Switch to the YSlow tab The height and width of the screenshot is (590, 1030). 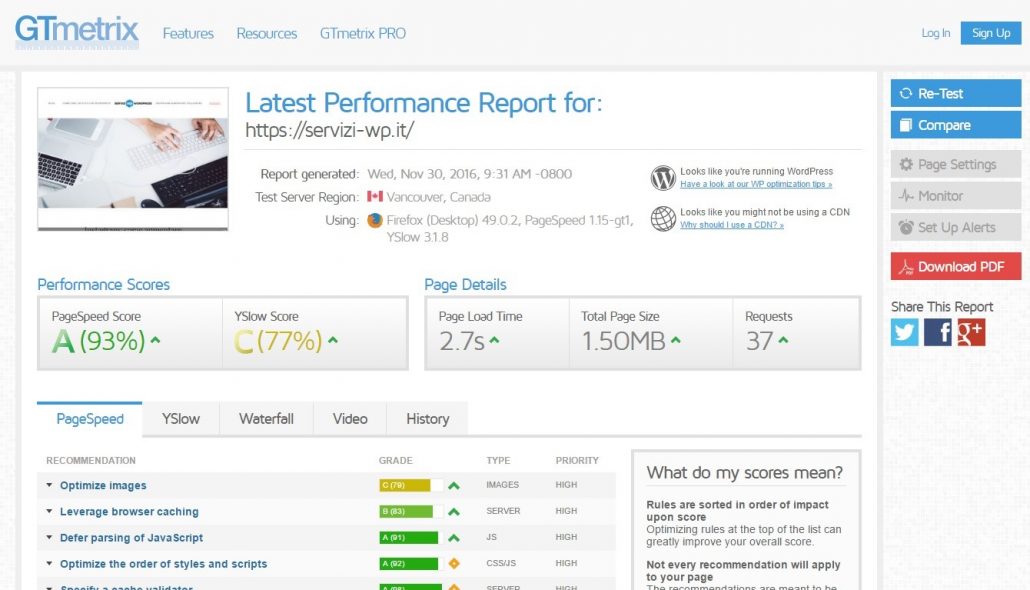pos(181,419)
